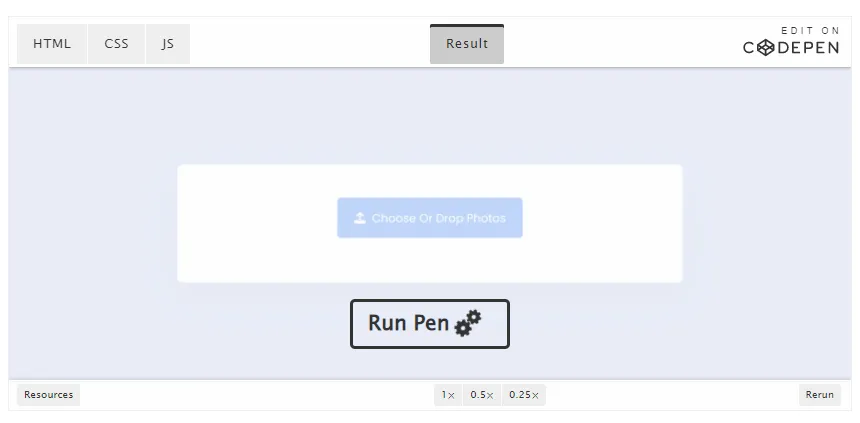860x423 pixels.
Task: Switch to the CSS tab
Action: (x=117, y=44)
